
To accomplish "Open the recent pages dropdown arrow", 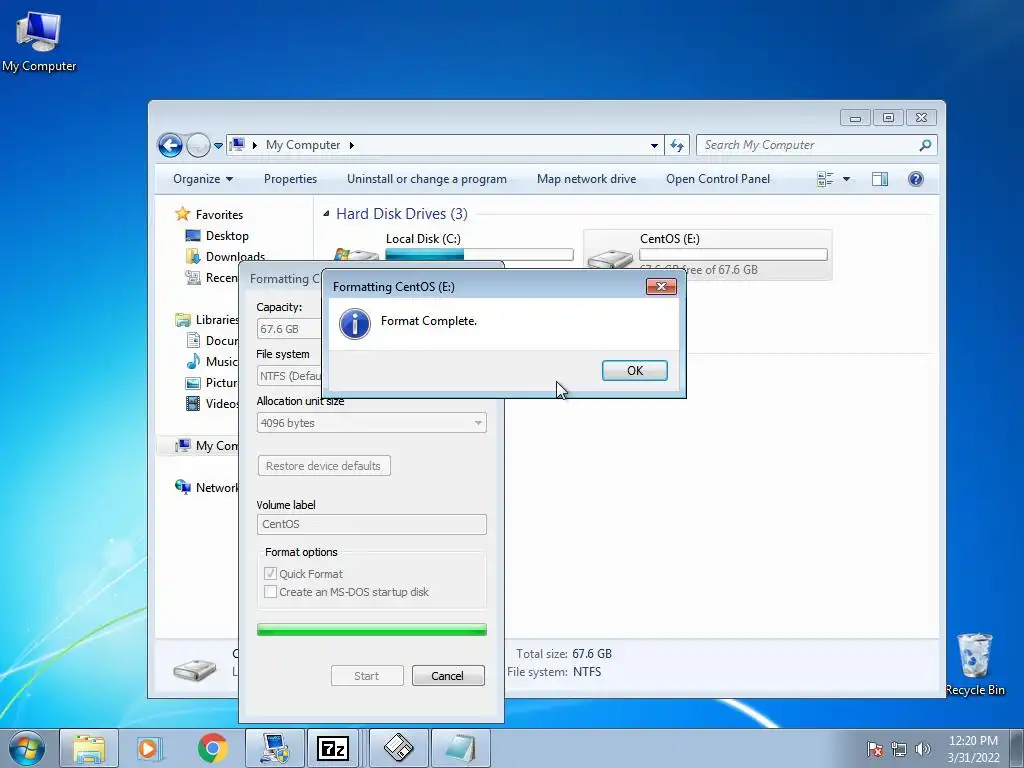I will (218, 146).
